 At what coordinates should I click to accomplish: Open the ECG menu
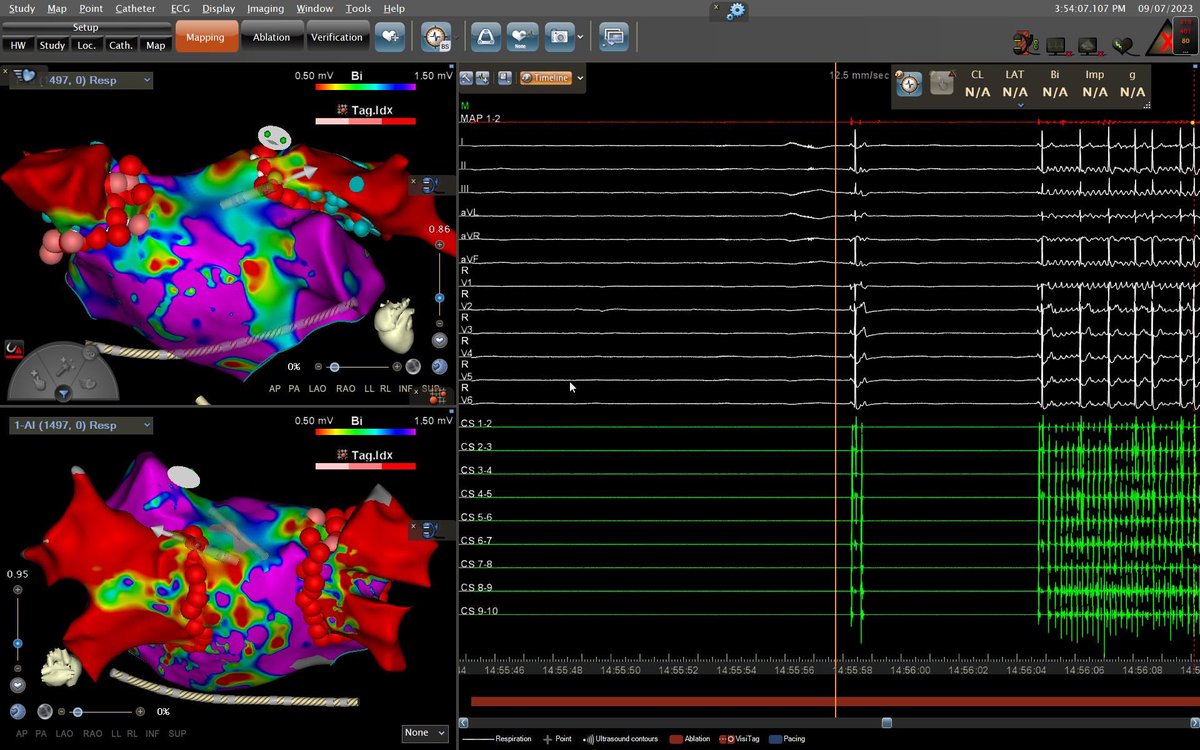180,8
